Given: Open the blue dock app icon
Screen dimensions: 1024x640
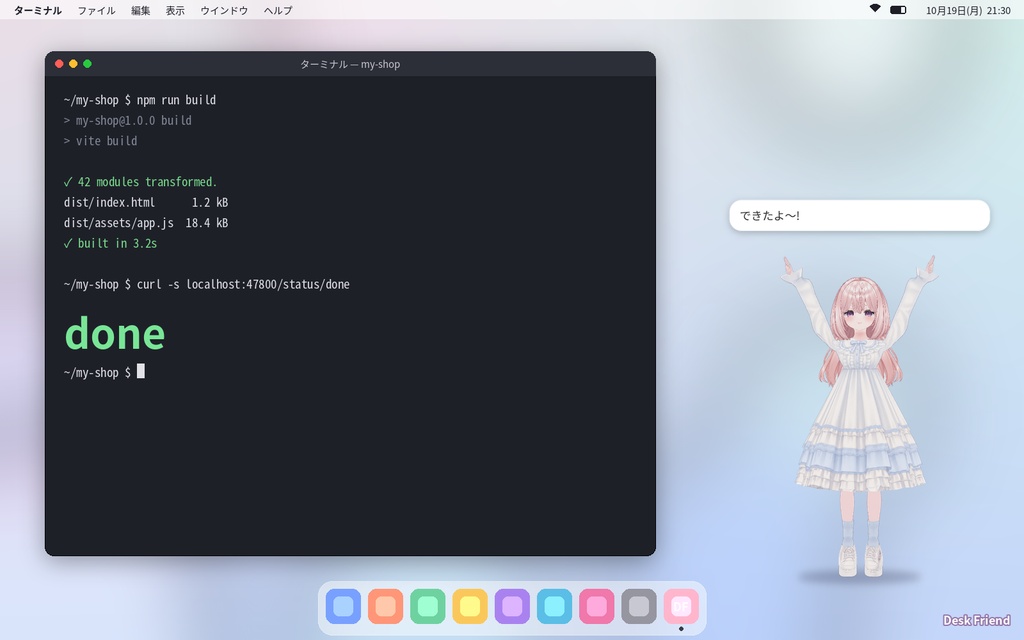Looking at the screenshot, I should click(x=343, y=606).
